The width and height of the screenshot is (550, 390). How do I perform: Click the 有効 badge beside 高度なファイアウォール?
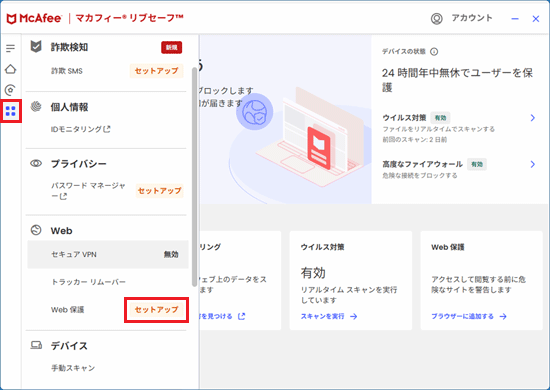point(477,164)
